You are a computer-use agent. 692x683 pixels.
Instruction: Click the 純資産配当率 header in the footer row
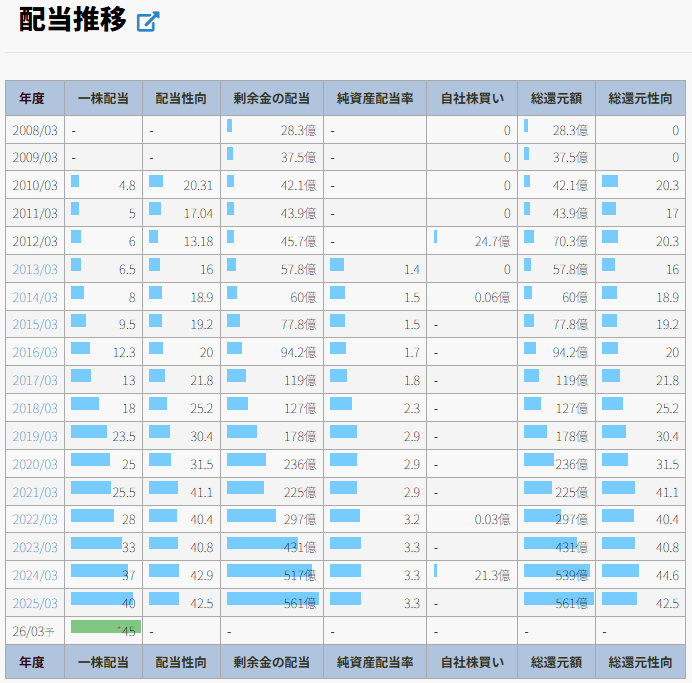[x=375, y=662]
